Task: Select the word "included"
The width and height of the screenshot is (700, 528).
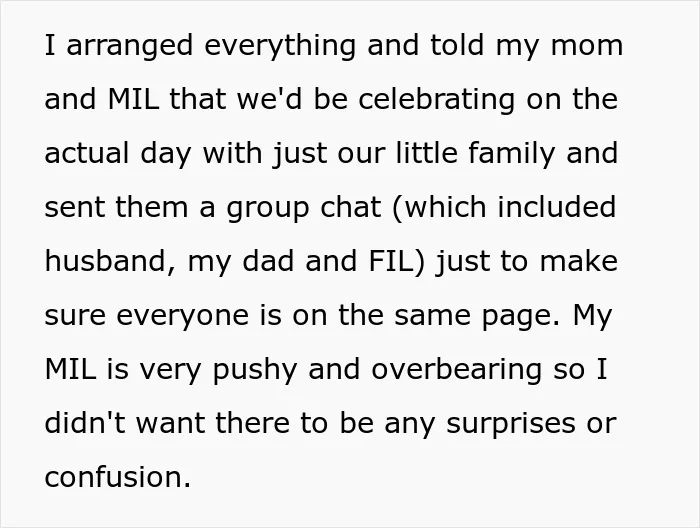Action: (x=557, y=207)
